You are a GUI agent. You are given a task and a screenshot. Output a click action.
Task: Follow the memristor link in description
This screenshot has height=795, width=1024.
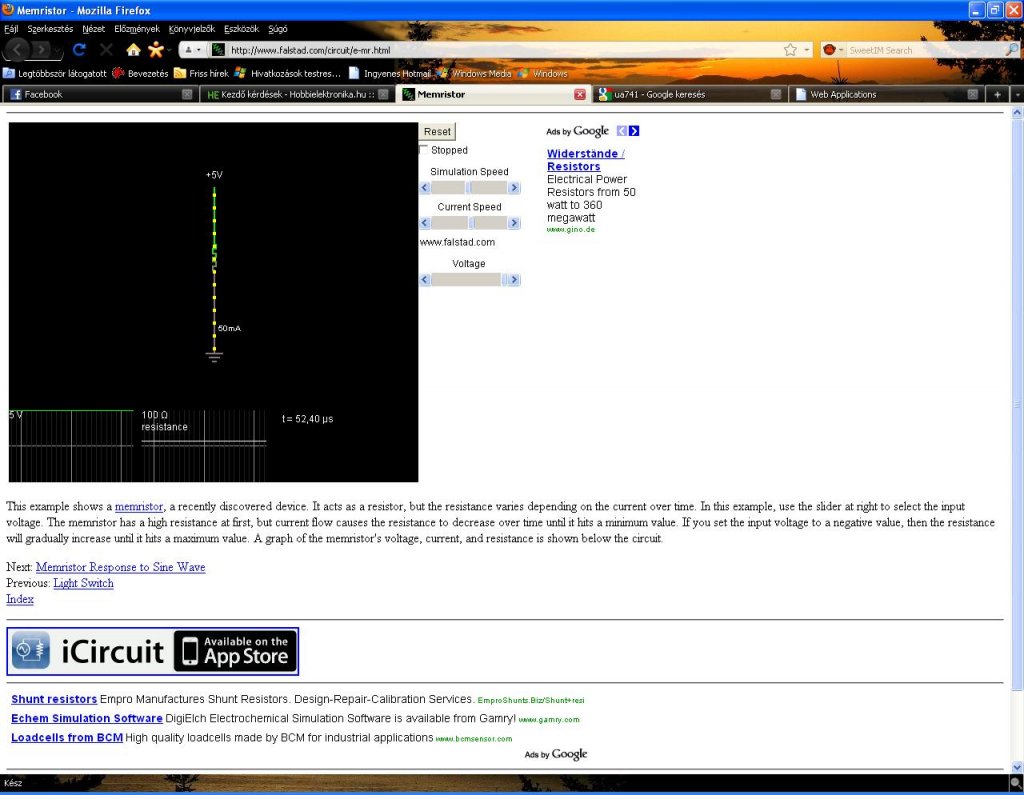139,506
